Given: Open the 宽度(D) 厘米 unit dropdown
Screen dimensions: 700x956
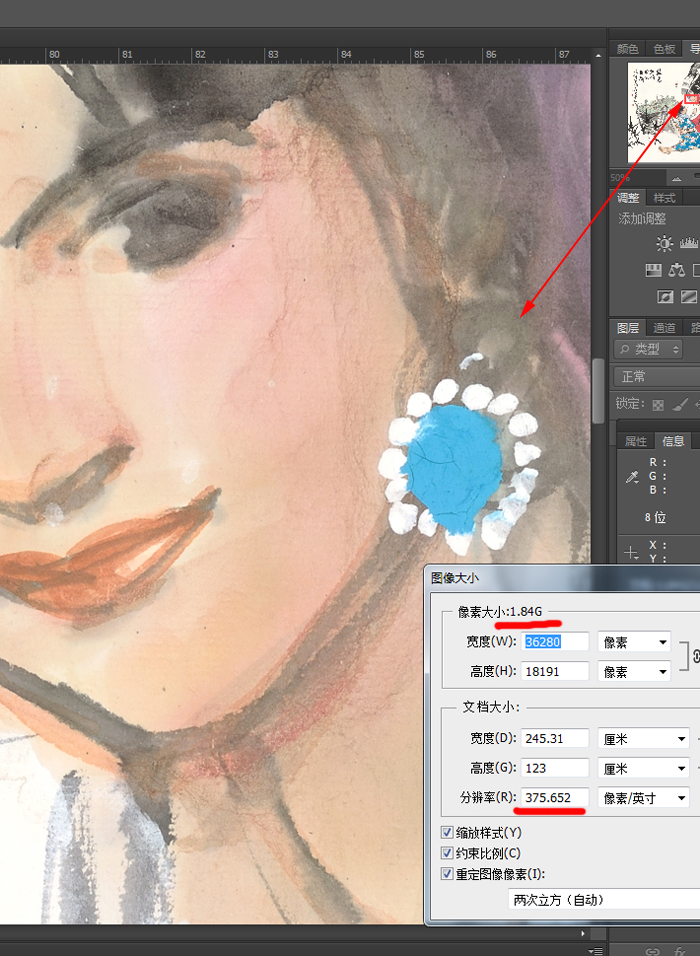Looking at the screenshot, I should click(644, 738).
